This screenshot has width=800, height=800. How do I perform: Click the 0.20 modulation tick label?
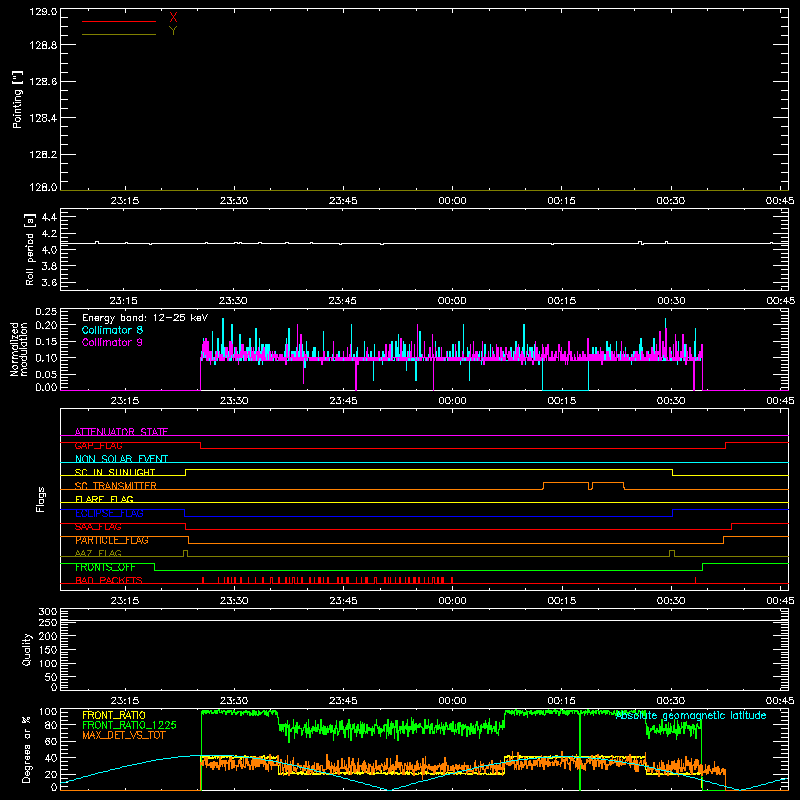coord(46,325)
